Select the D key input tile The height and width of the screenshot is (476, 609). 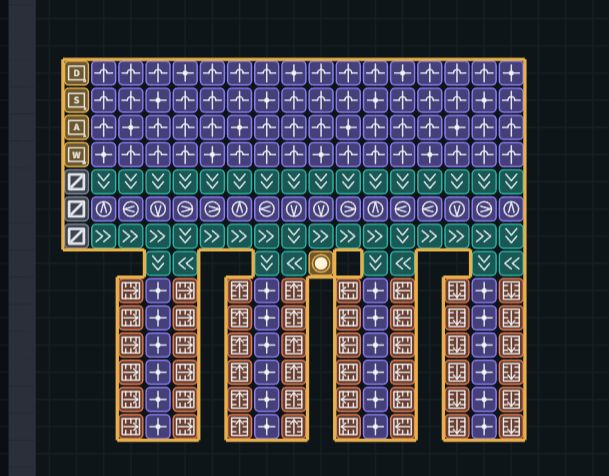pyautogui.click(x=77, y=73)
